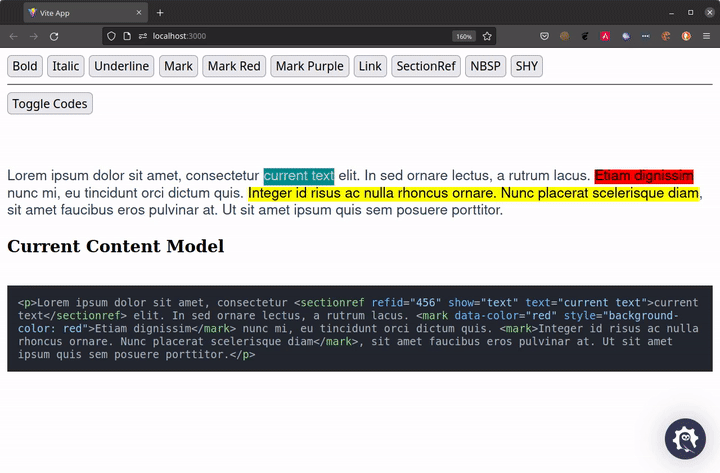The height and width of the screenshot is (473, 720).
Task: Insert a soft hyphen with SHY
Action: 527,66
